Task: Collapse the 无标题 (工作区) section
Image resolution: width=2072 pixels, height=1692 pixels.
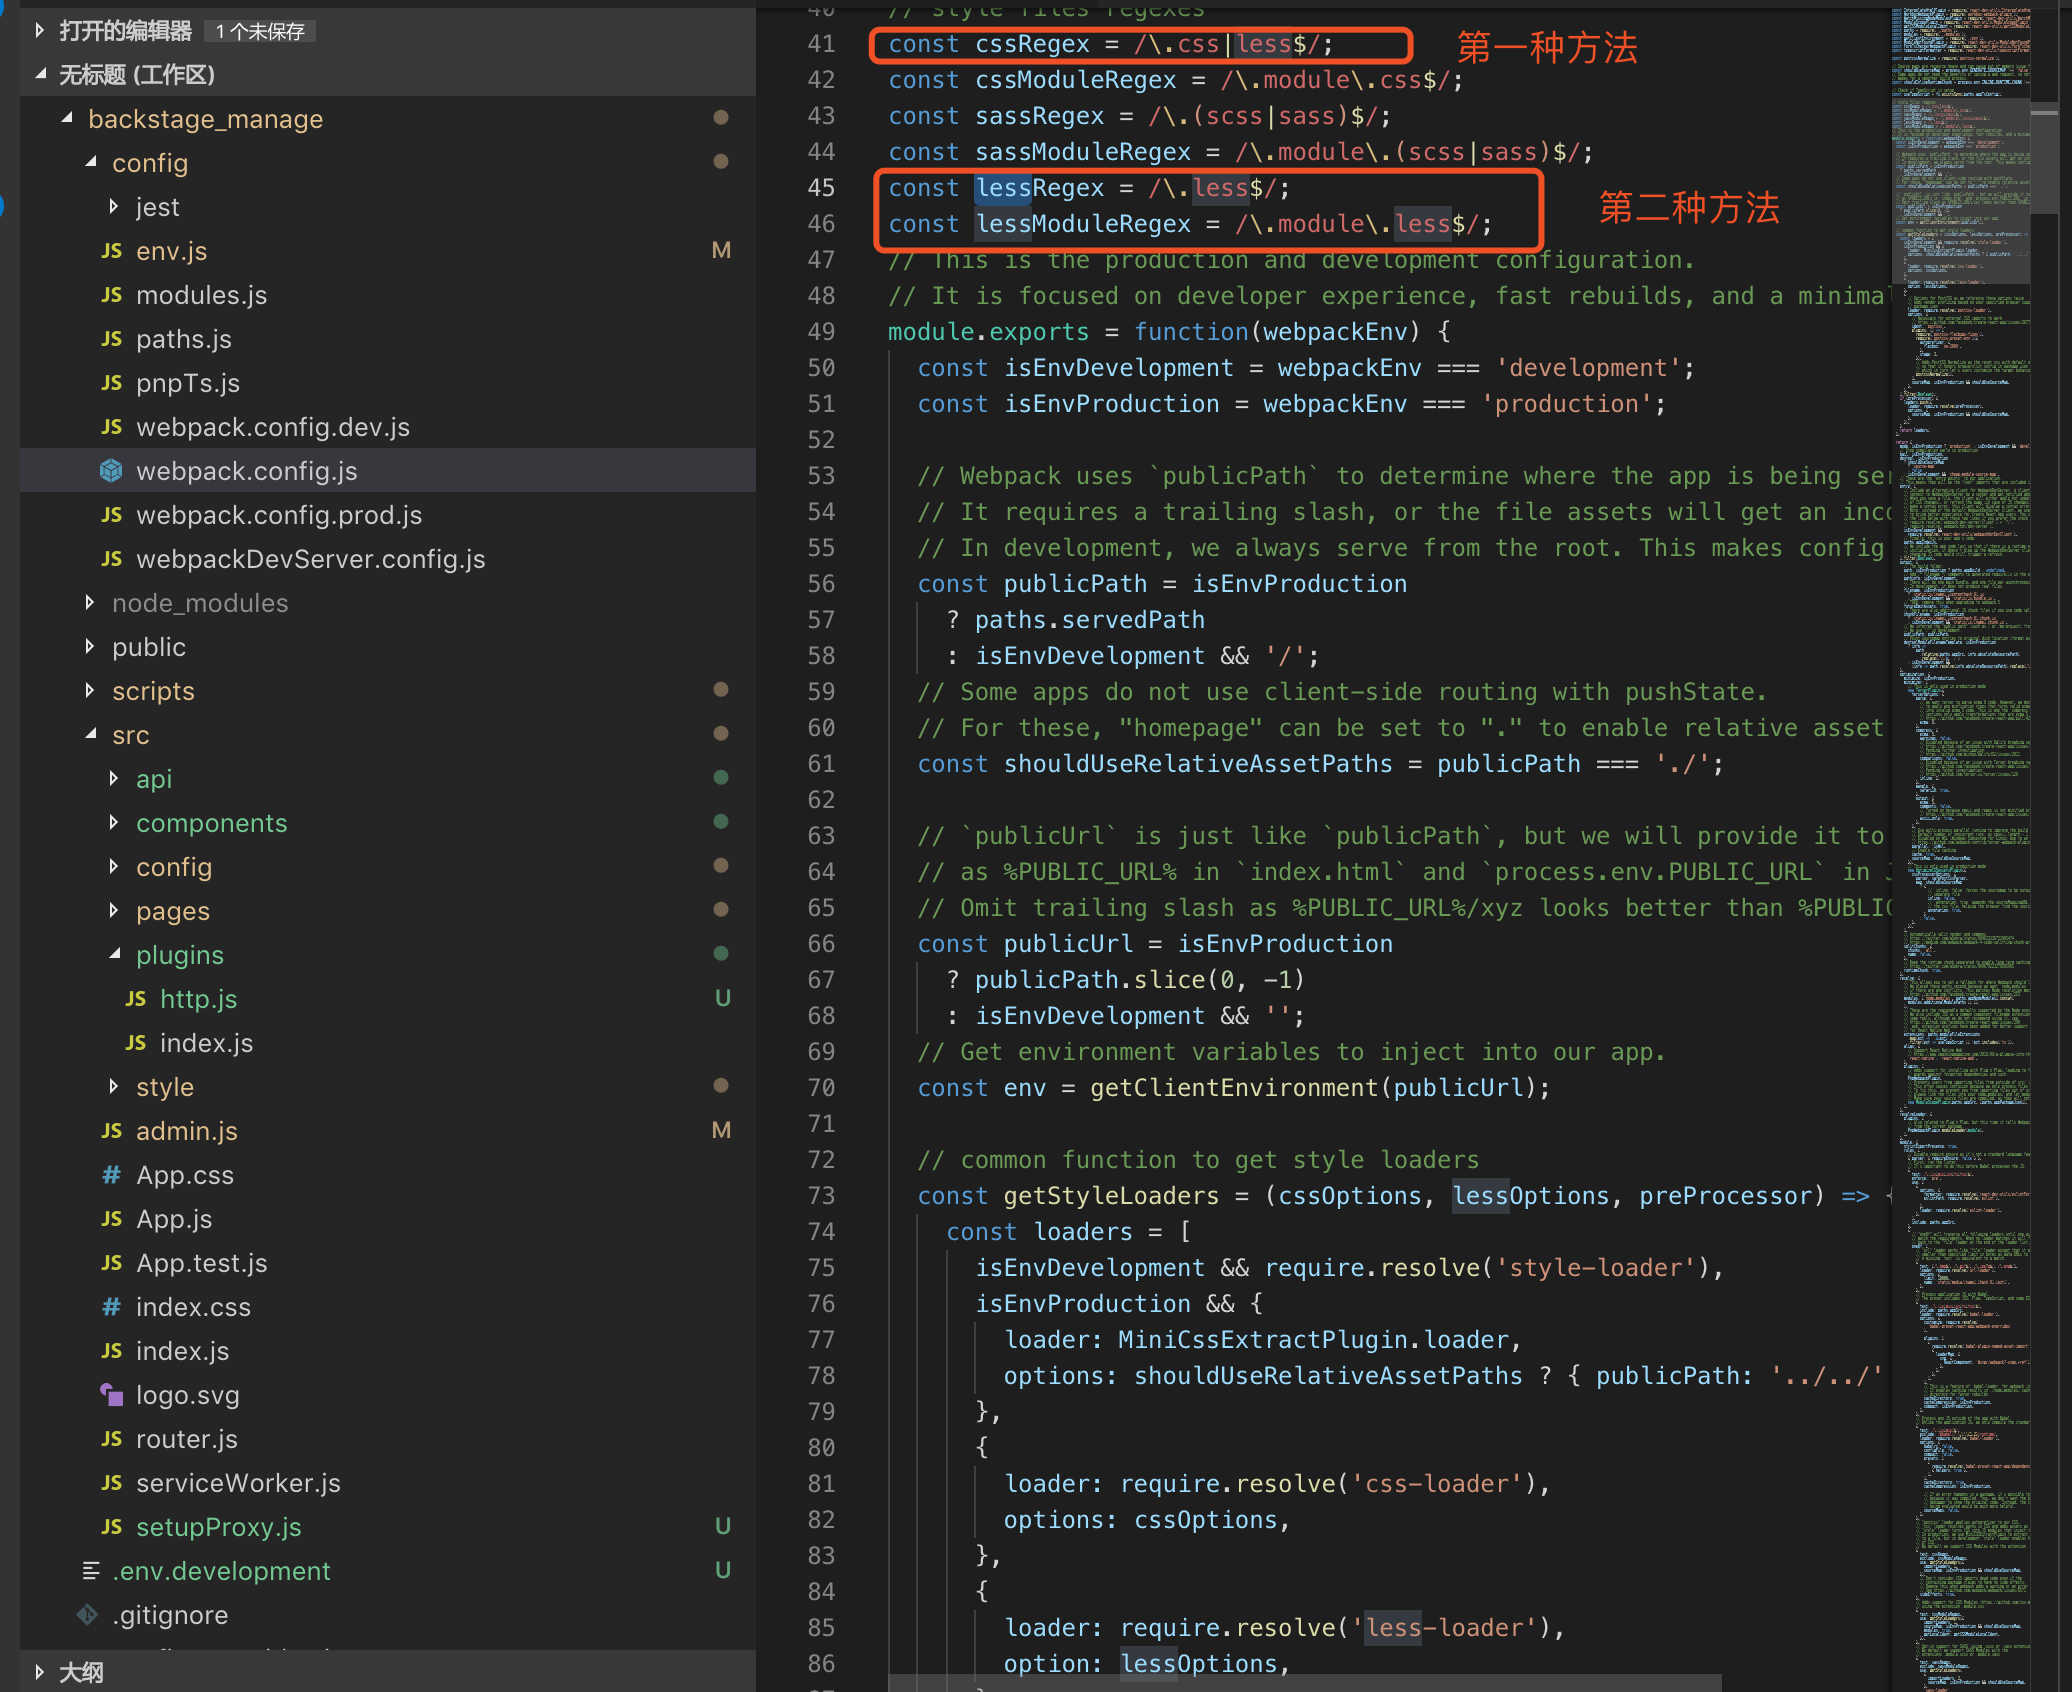Action: pos(40,74)
